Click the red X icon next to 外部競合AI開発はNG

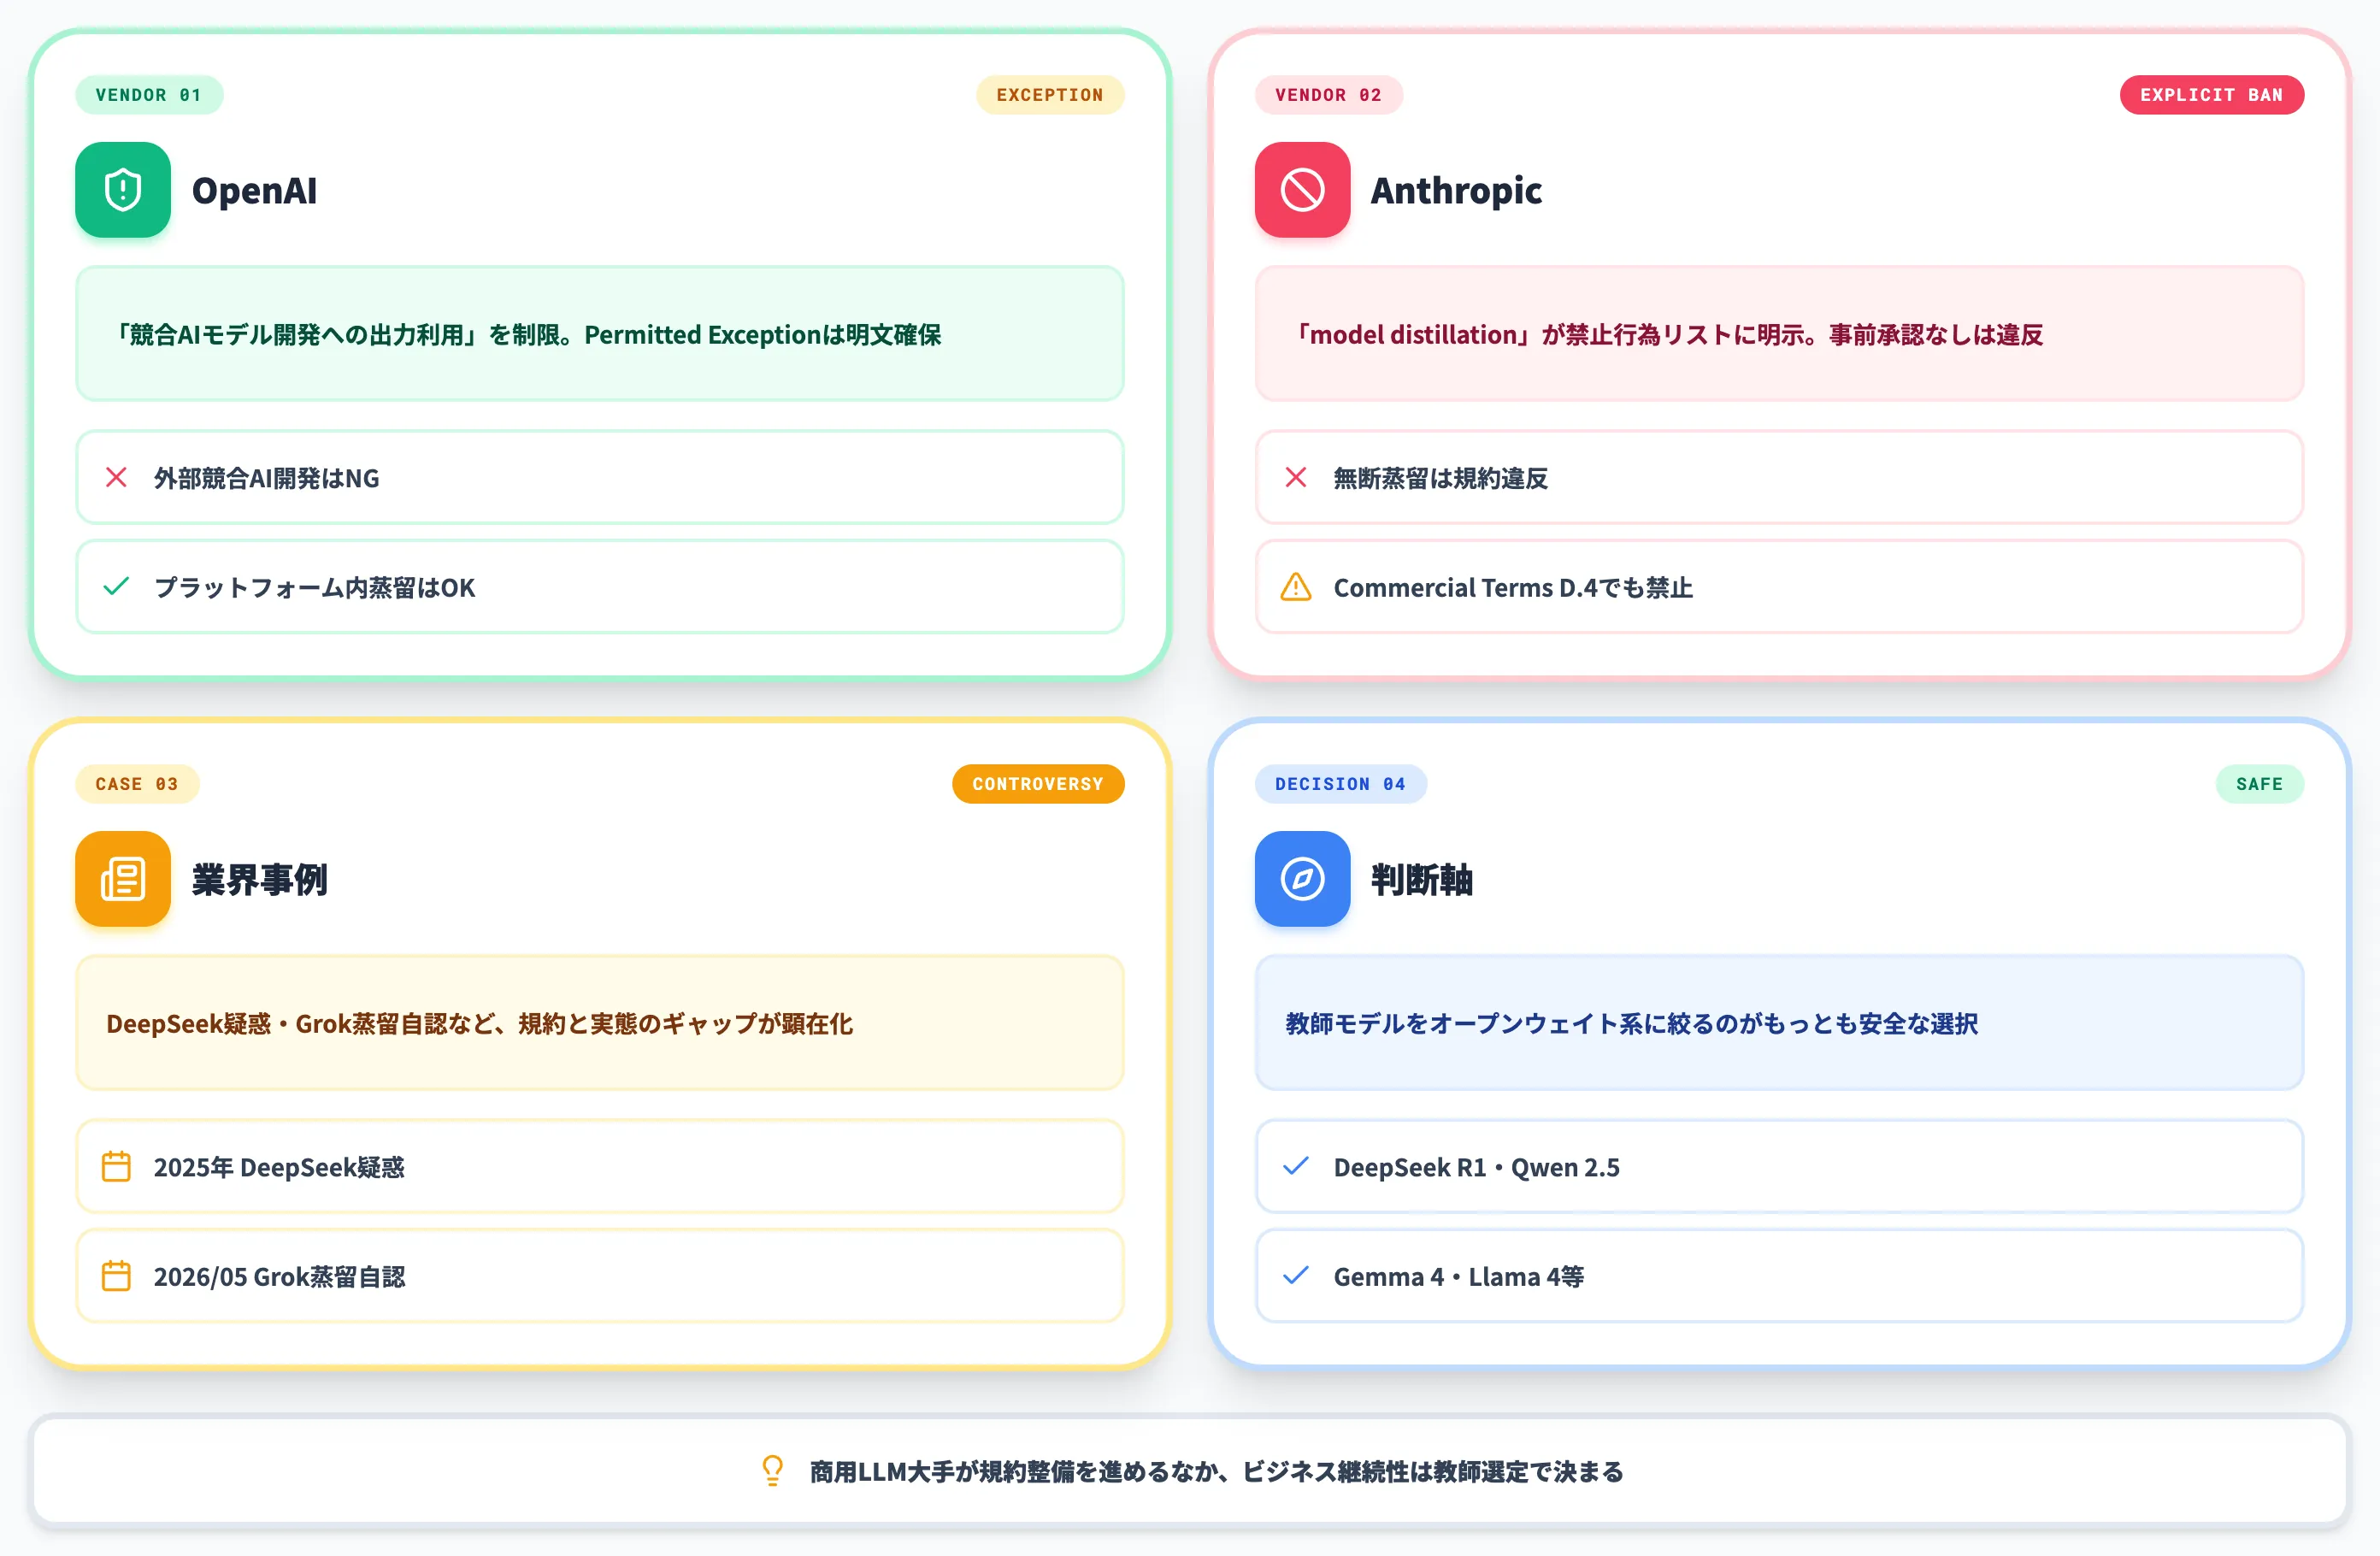click(x=116, y=478)
